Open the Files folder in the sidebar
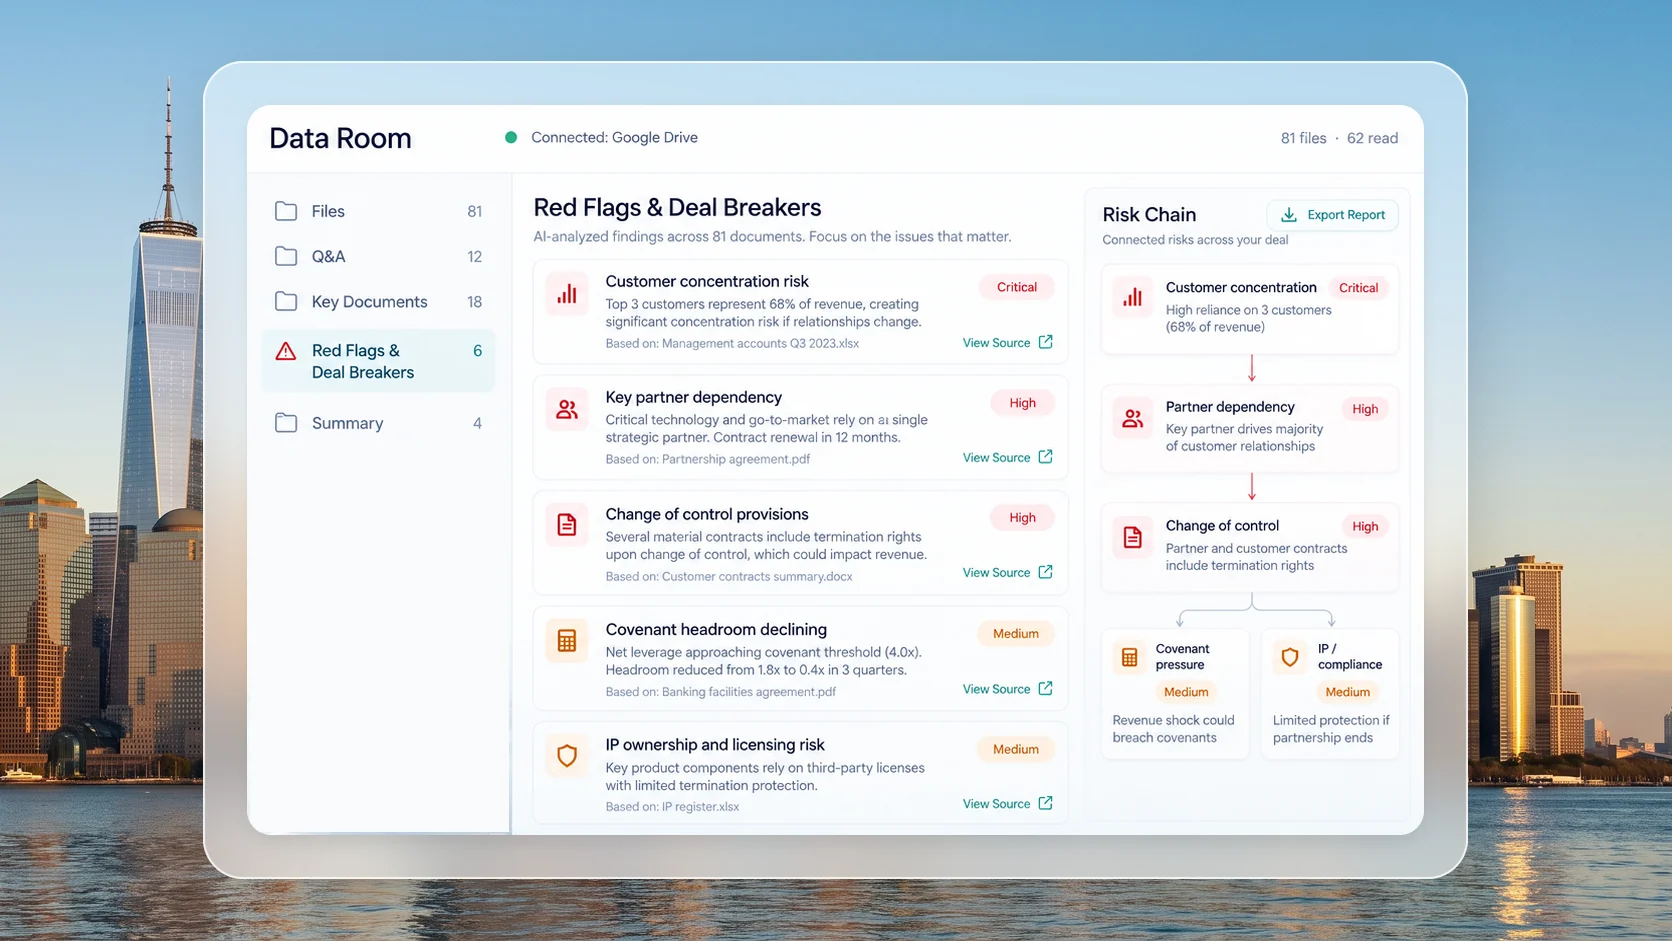 click(378, 211)
